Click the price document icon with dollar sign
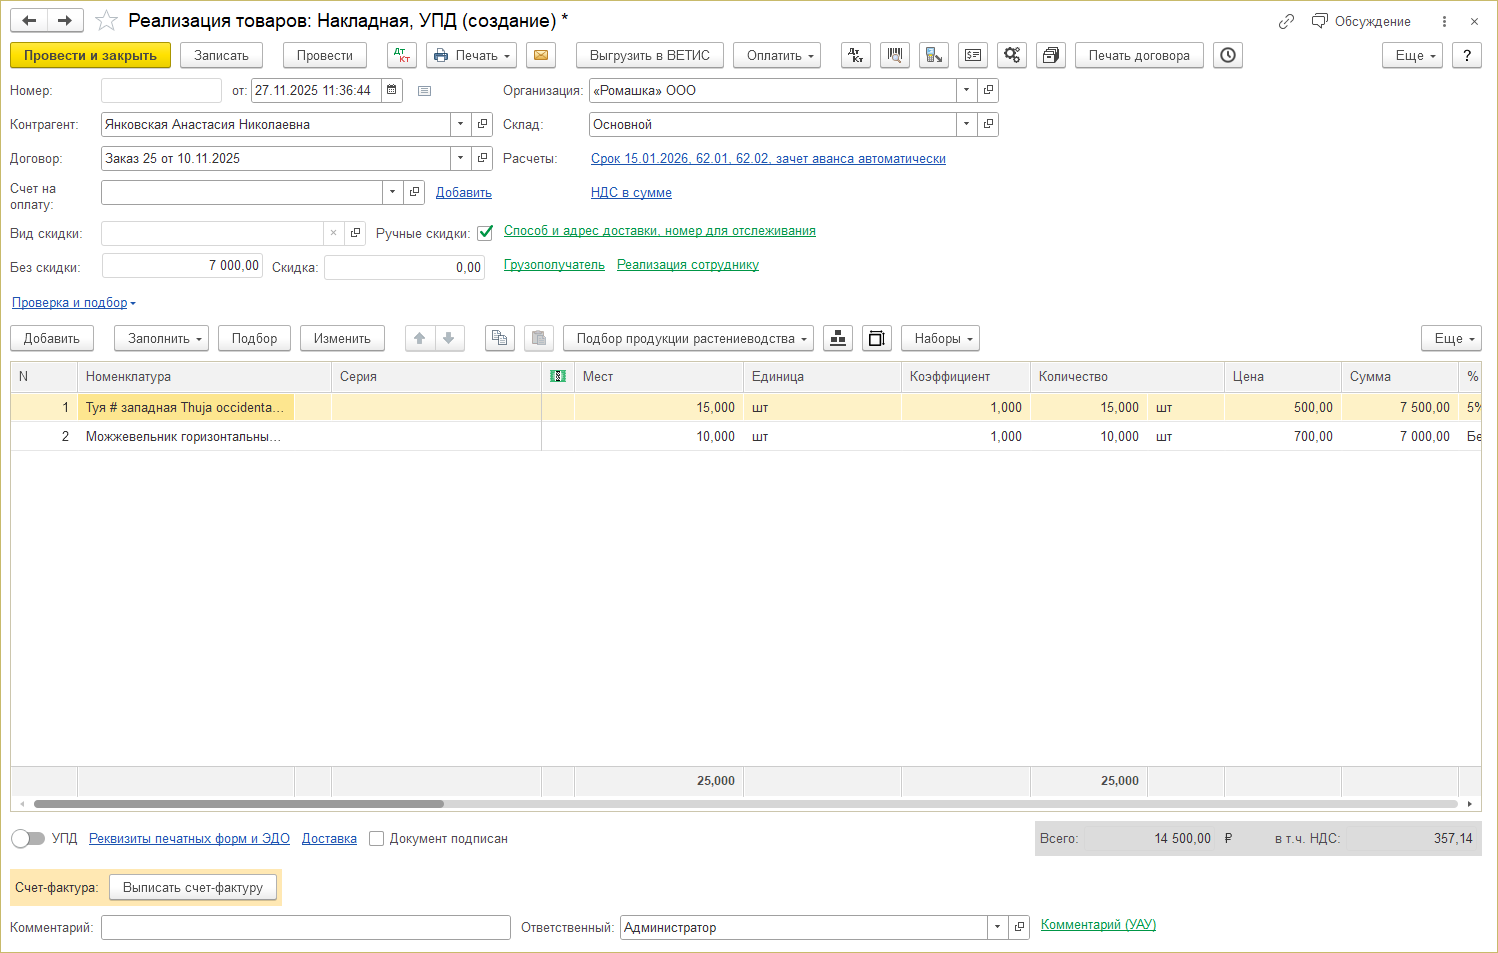The image size is (1498, 953). pyautogui.click(x=973, y=56)
